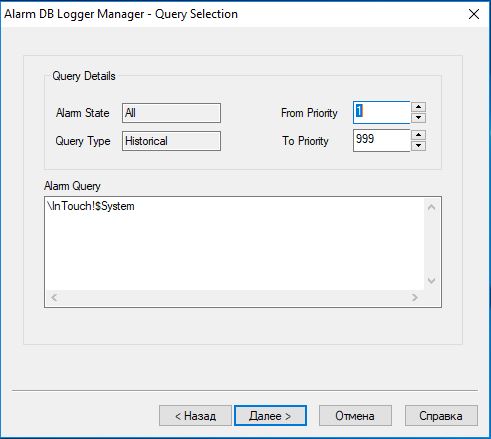
Task: Click the Alarm Query horizontal scroll right arrow
Action: 415,297
